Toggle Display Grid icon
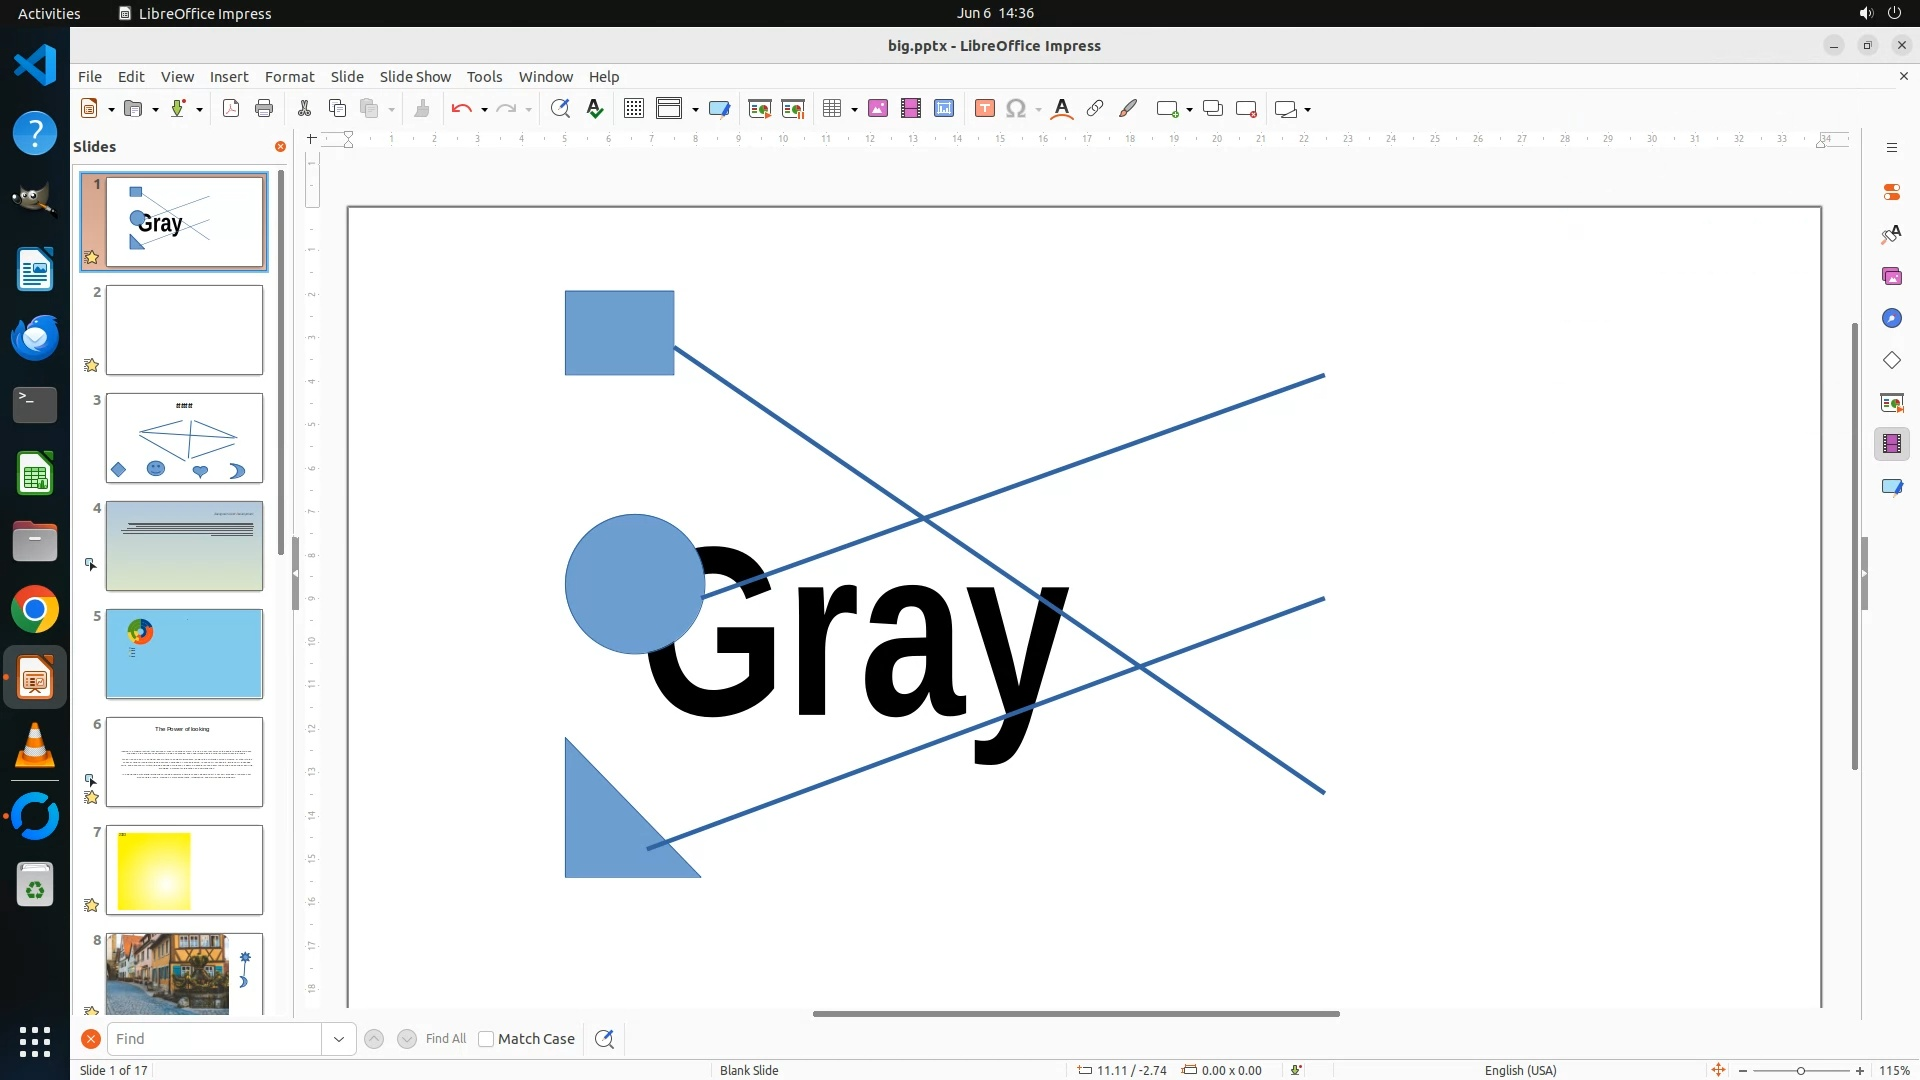Image resolution: width=1920 pixels, height=1080 pixels. 633,109
